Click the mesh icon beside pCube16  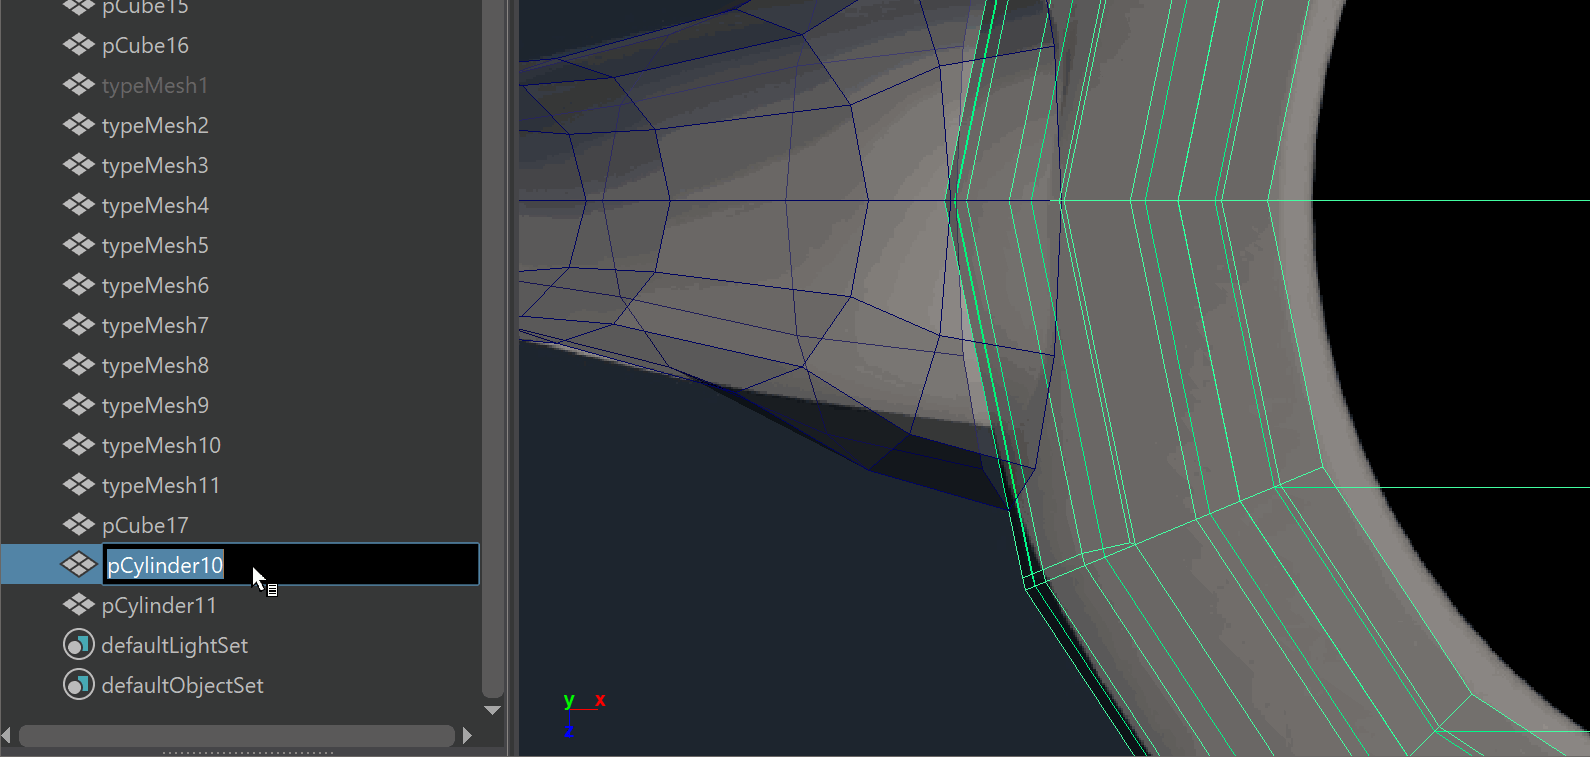pos(78,45)
